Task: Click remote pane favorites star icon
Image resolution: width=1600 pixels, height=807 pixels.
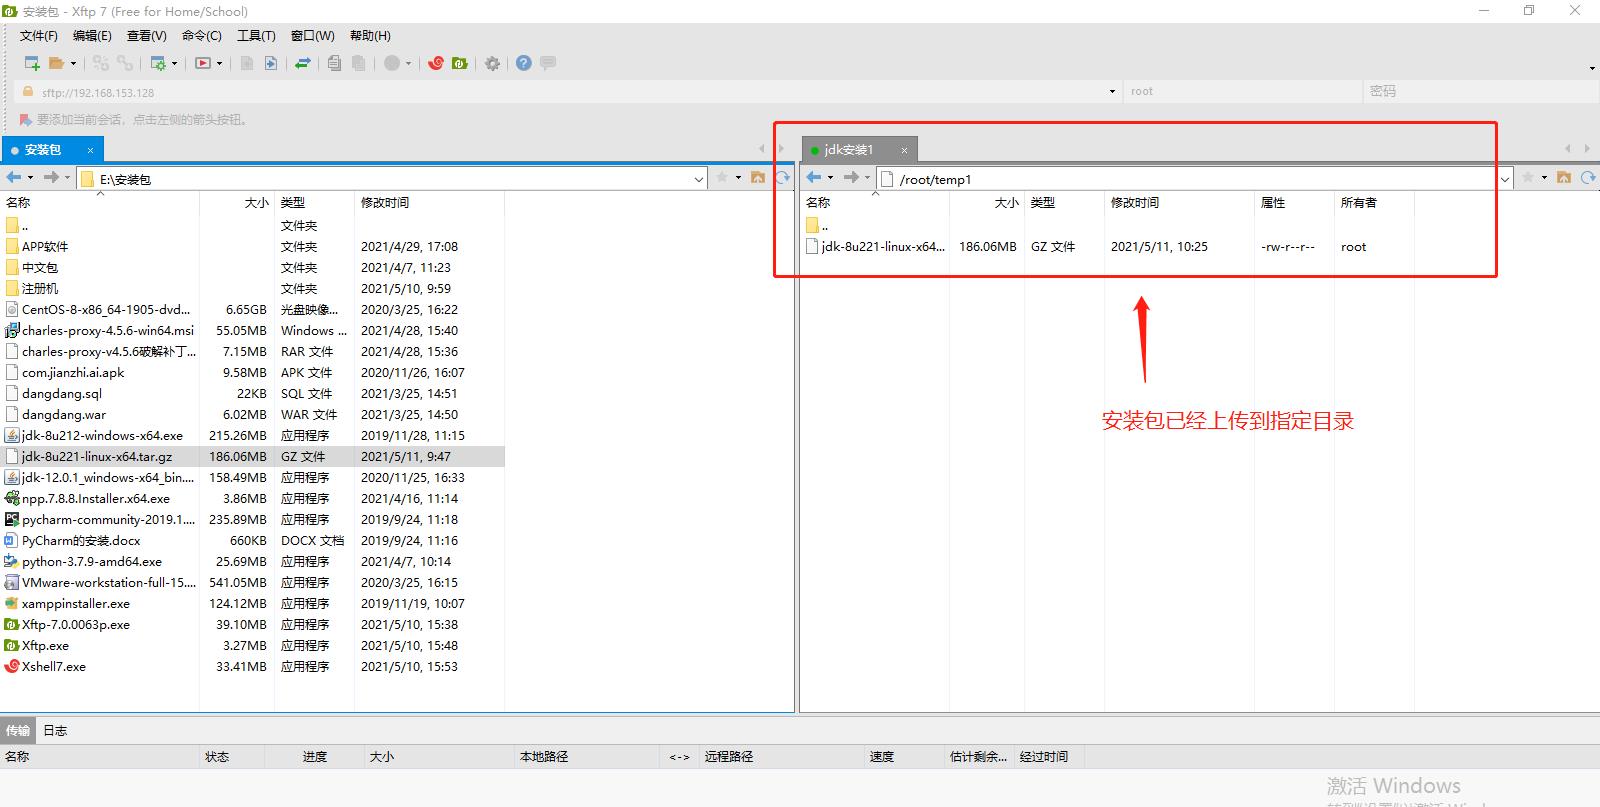Action: click(x=1528, y=178)
